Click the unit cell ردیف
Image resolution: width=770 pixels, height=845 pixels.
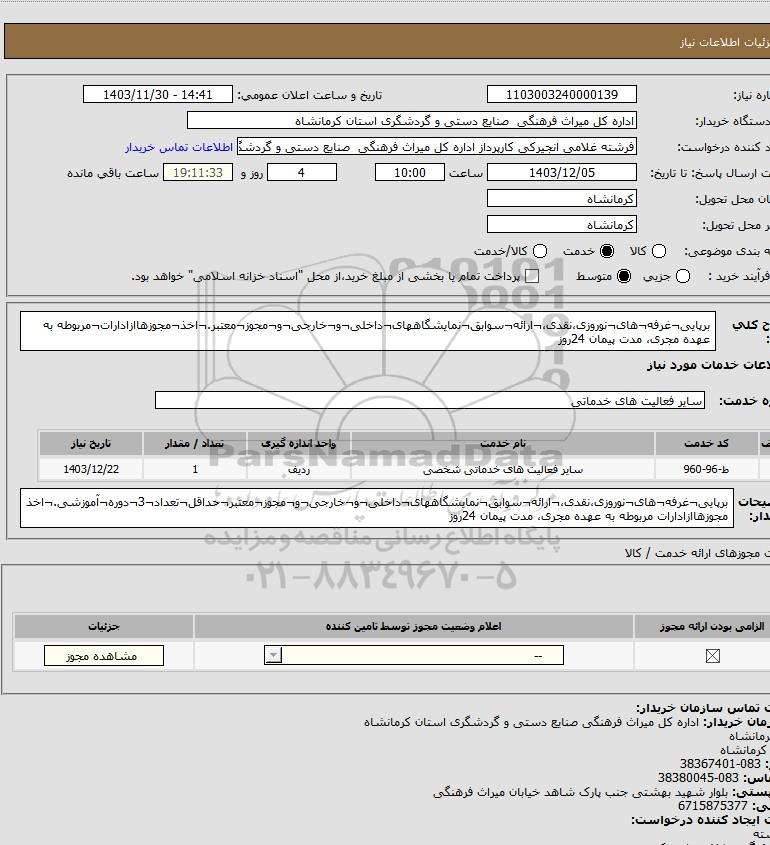click(299, 469)
